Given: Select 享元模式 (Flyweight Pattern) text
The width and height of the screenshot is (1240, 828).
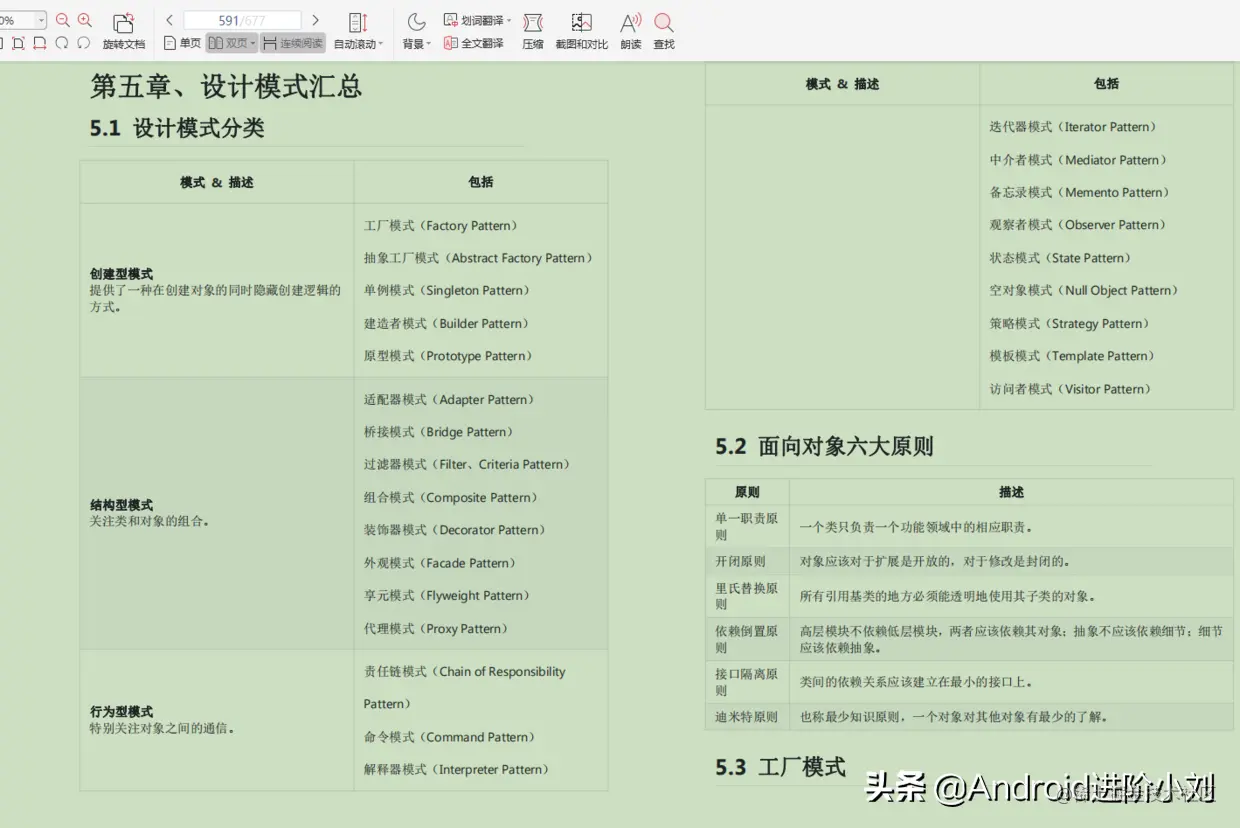Looking at the screenshot, I should pos(447,596).
